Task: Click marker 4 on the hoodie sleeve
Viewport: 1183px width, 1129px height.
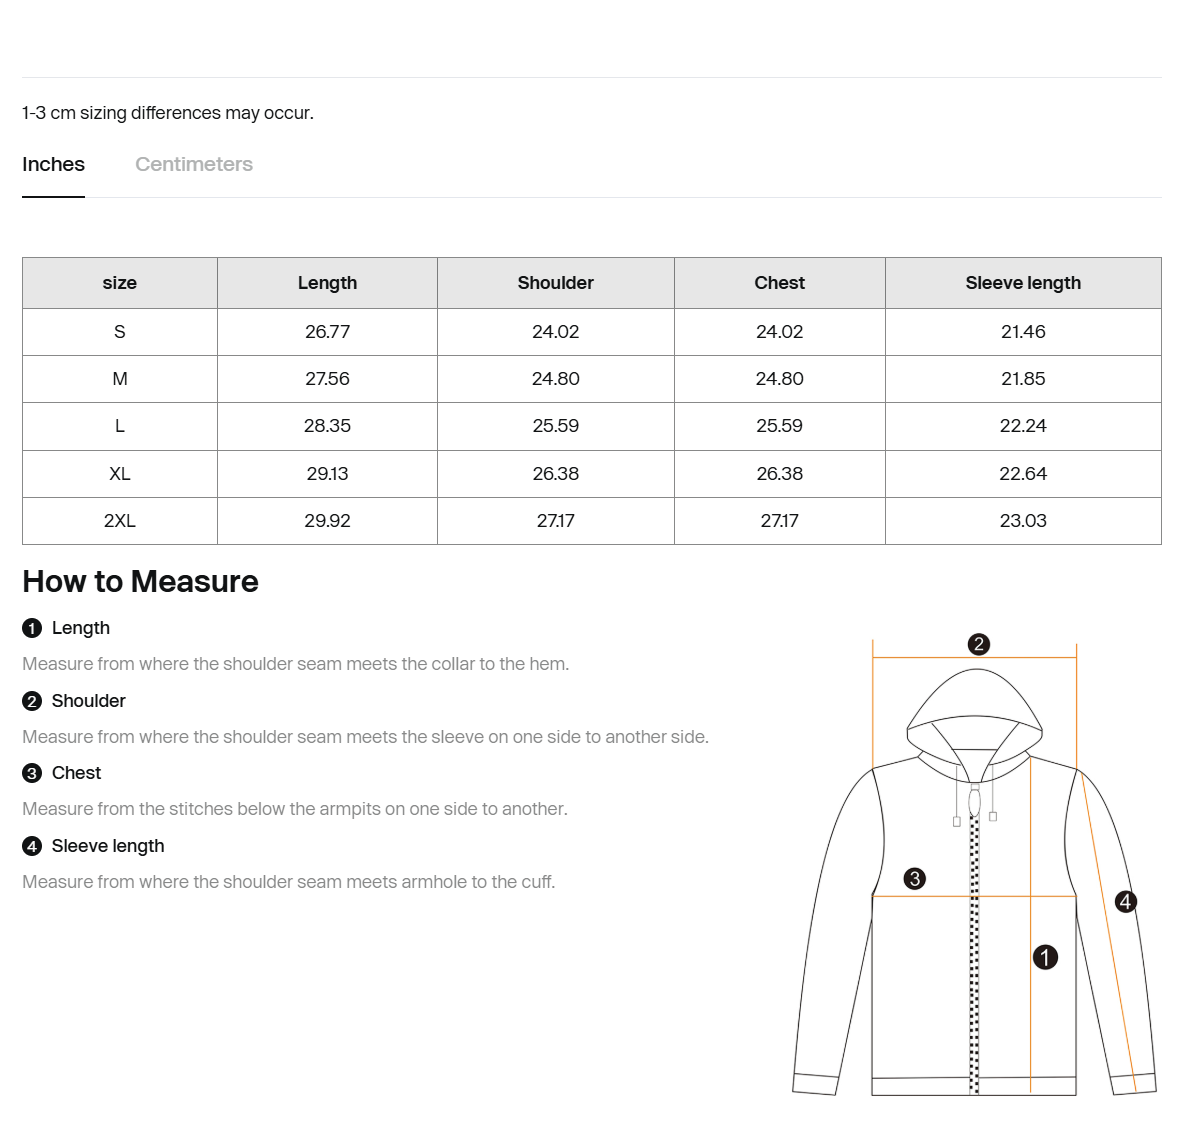Action: pos(1126,901)
